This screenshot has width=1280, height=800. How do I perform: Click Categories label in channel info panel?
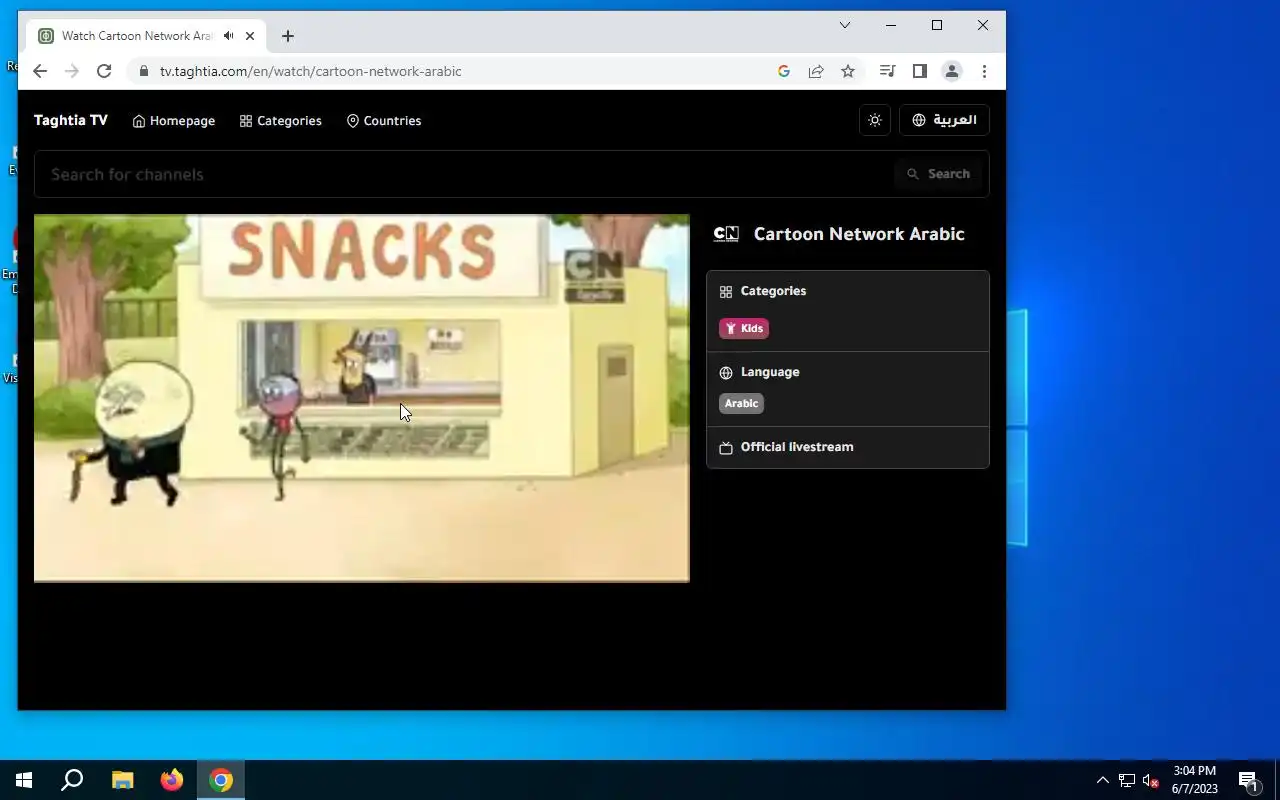tap(773, 291)
